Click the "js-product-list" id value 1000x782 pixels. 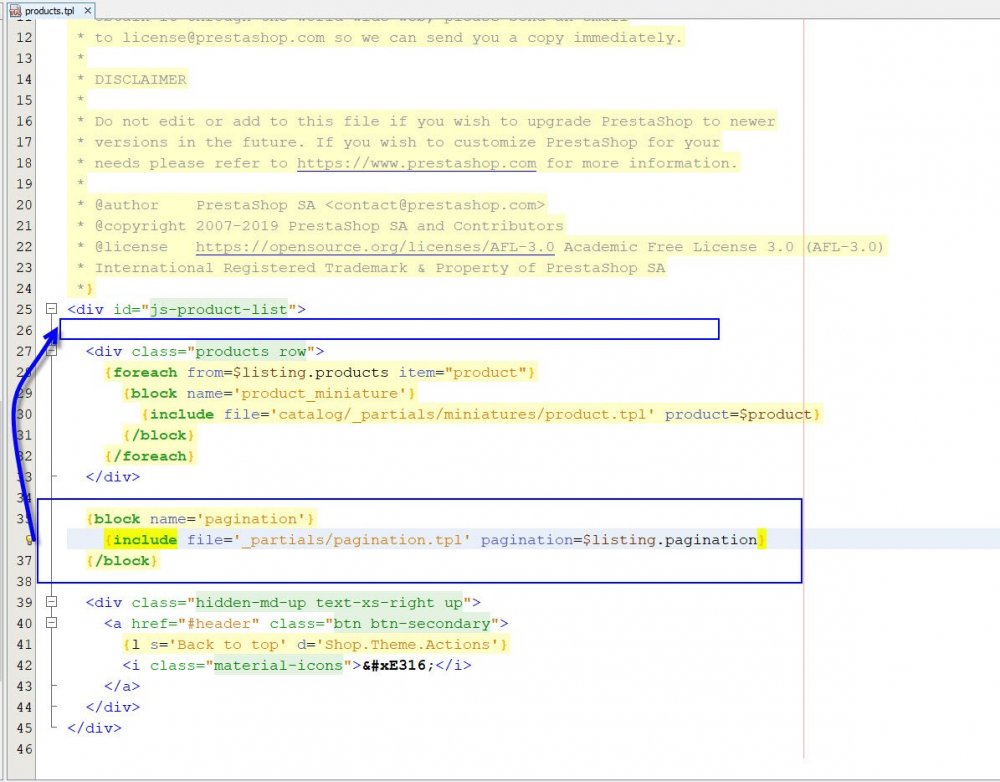(218, 309)
